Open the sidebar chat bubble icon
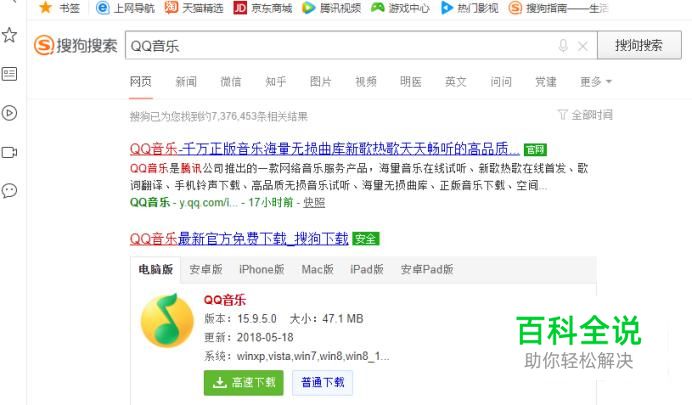Viewport: 692px width, 405px height. coord(9,191)
